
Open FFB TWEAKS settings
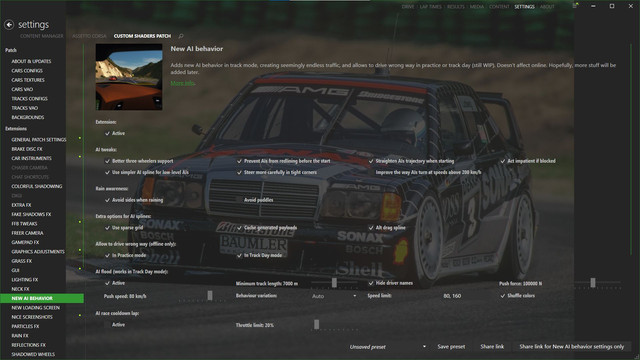[24, 224]
